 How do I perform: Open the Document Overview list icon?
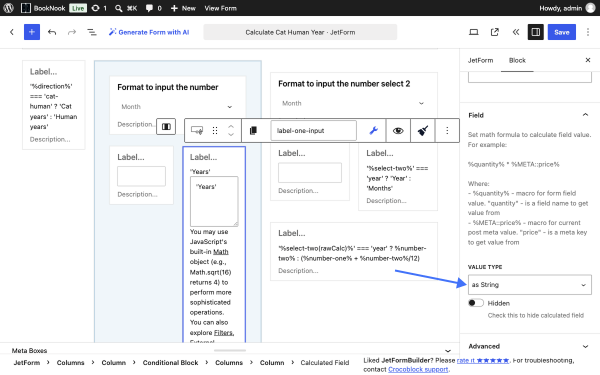pyautogui.click(x=92, y=32)
